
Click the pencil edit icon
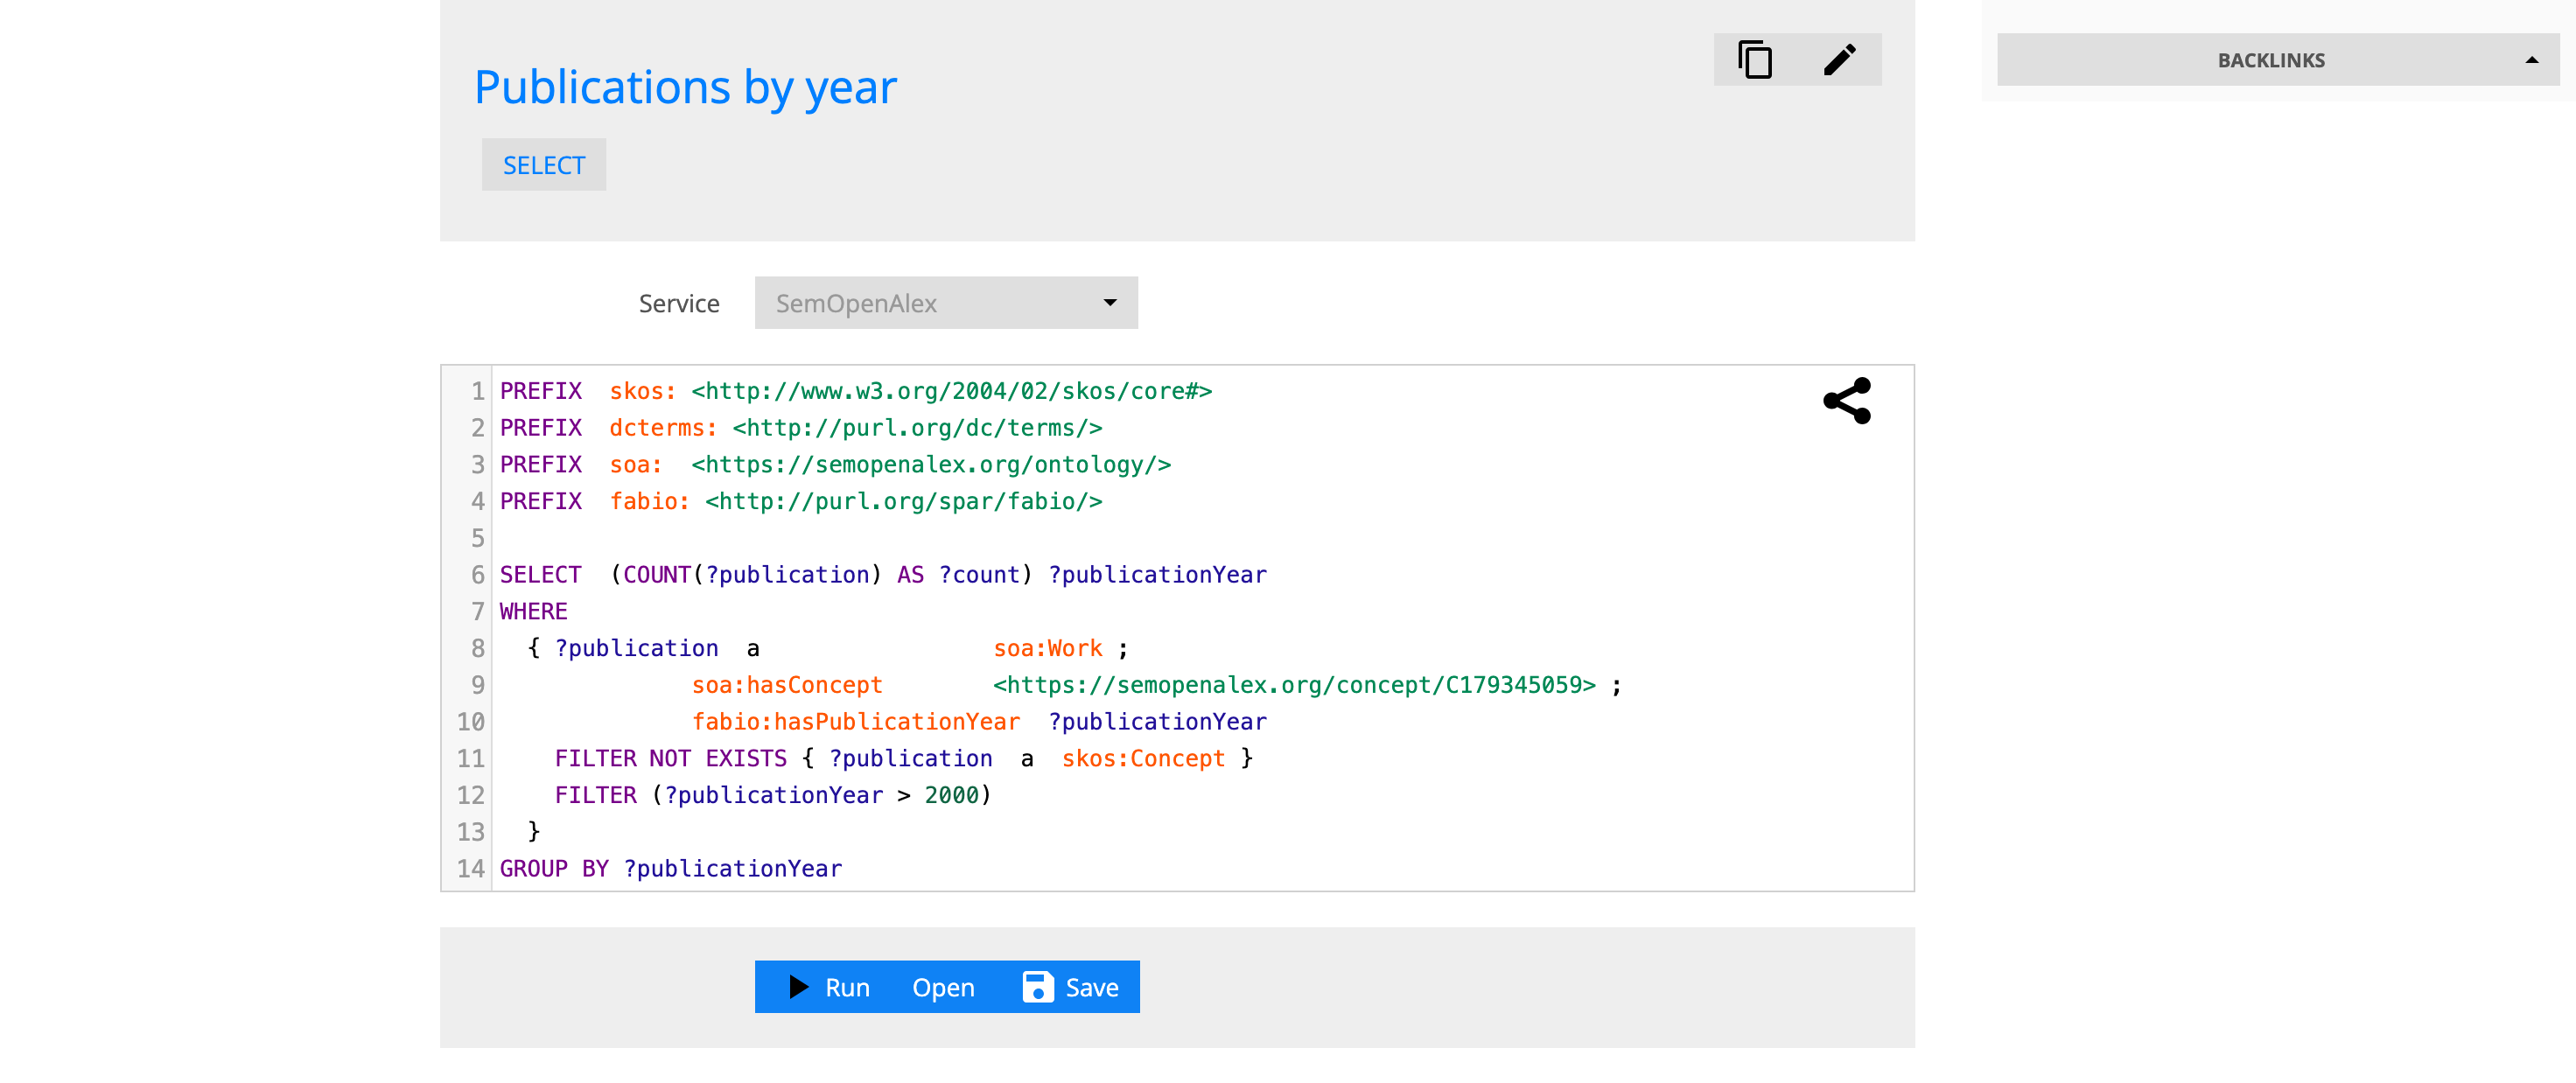1839,60
